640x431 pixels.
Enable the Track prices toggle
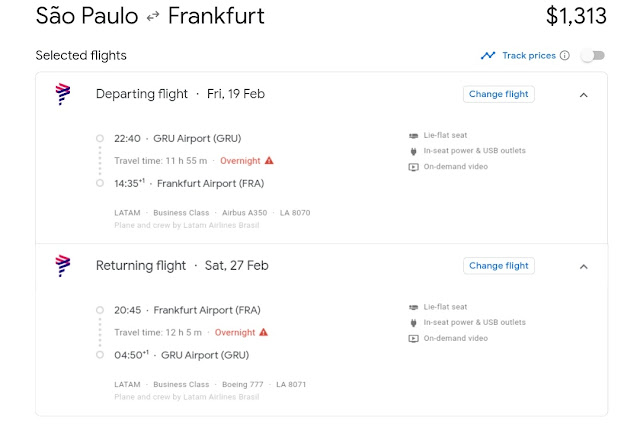(x=593, y=56)
